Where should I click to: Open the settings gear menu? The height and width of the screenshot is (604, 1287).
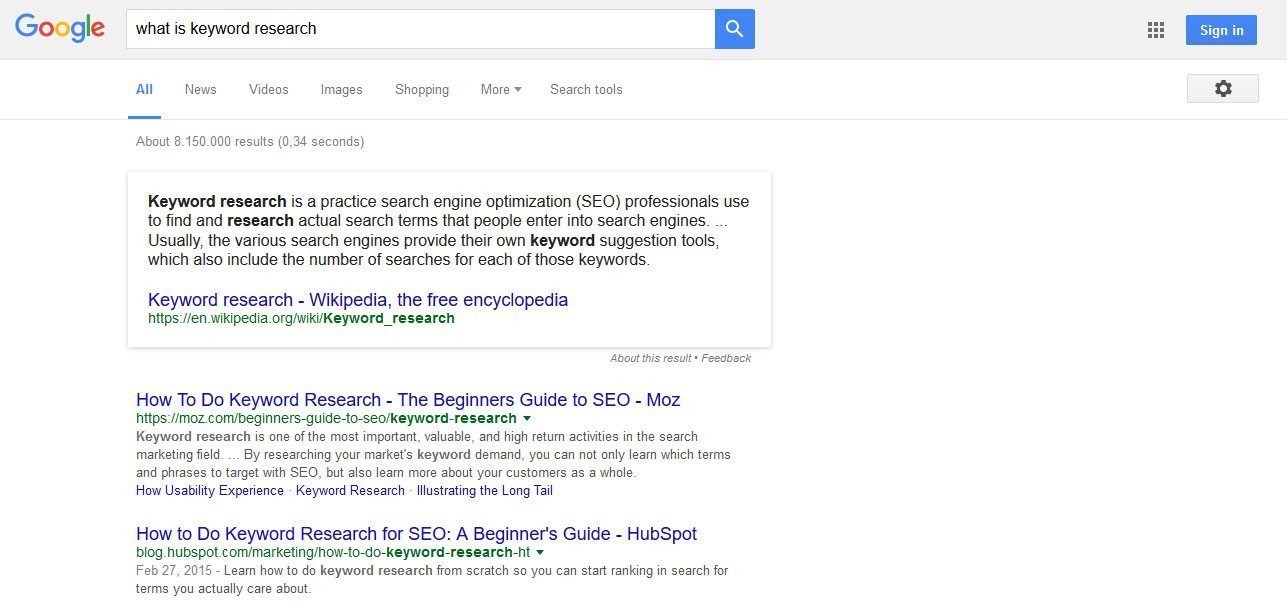coord(1223,89)
